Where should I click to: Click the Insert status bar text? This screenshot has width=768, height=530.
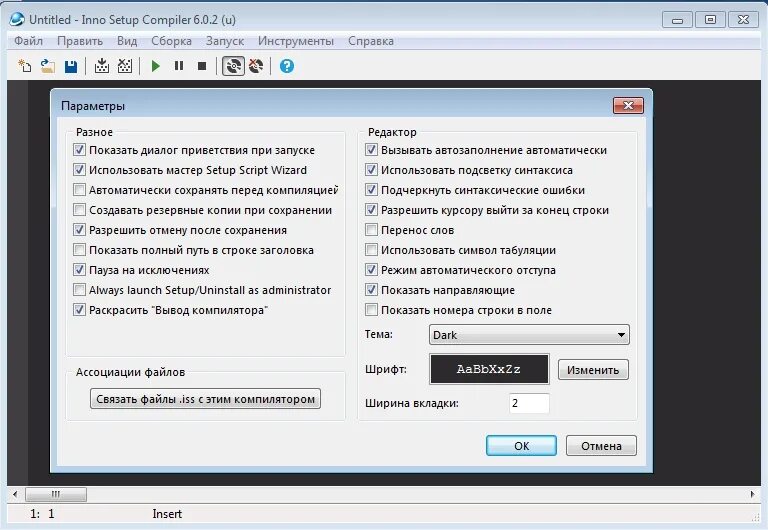[x=167, y=514]
